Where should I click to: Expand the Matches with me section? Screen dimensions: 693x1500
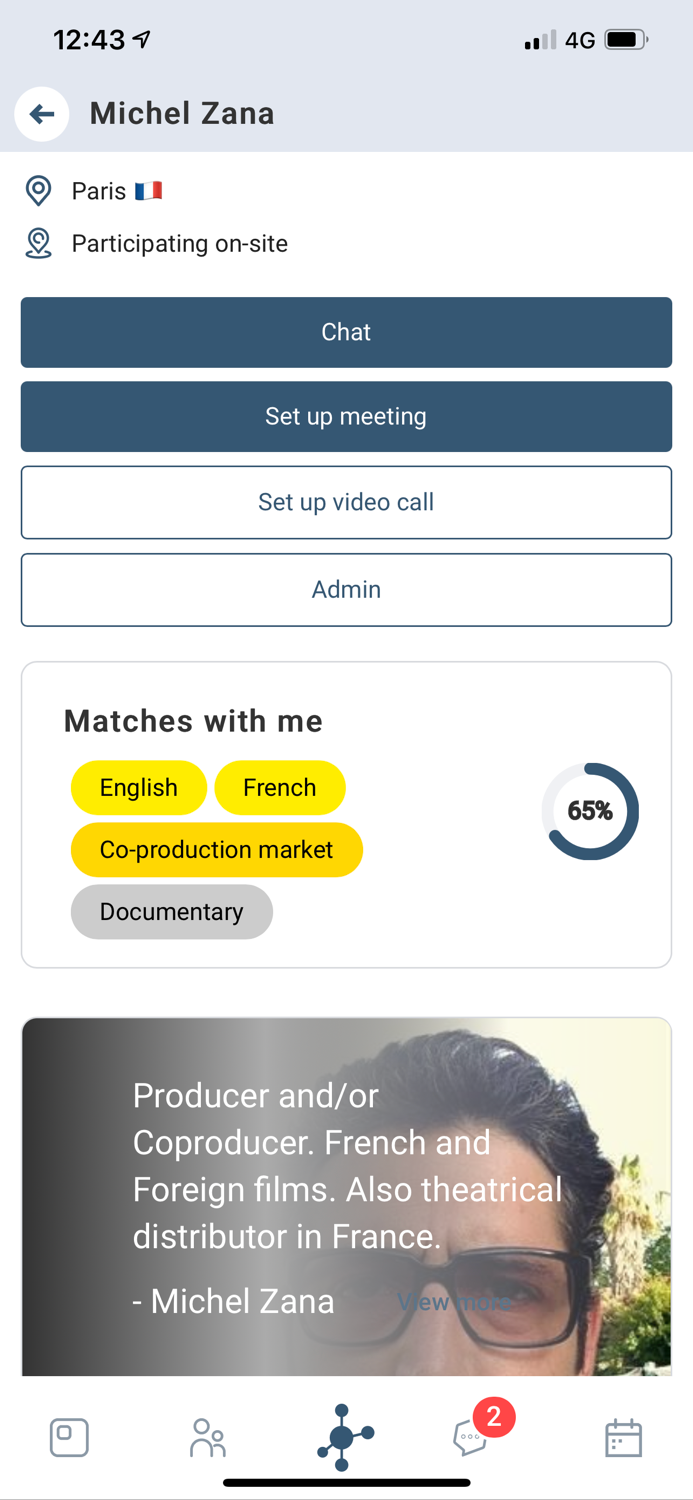point(193,721)
